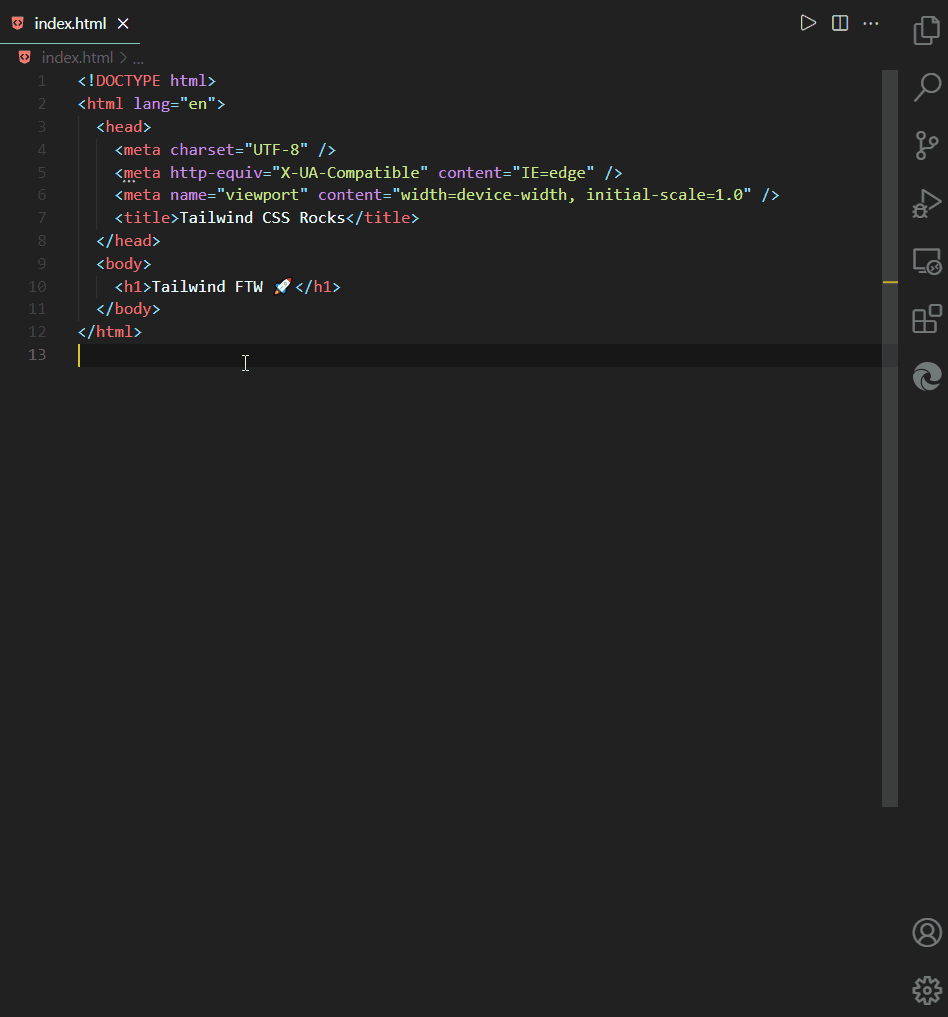This screenshot has width=948, height=1017.
Task: Click "IE=edge" content value
Action: pyautogui.click(x=553, y=173)
